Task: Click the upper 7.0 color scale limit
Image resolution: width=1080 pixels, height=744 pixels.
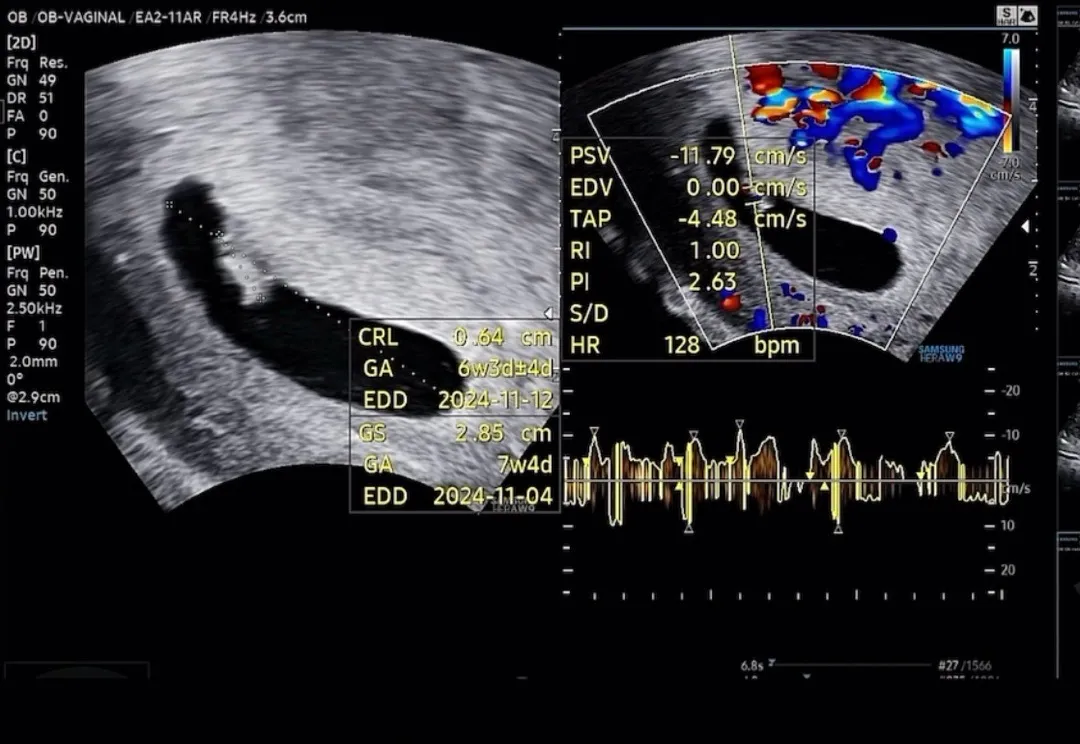Action: [x=1010, y=39]
